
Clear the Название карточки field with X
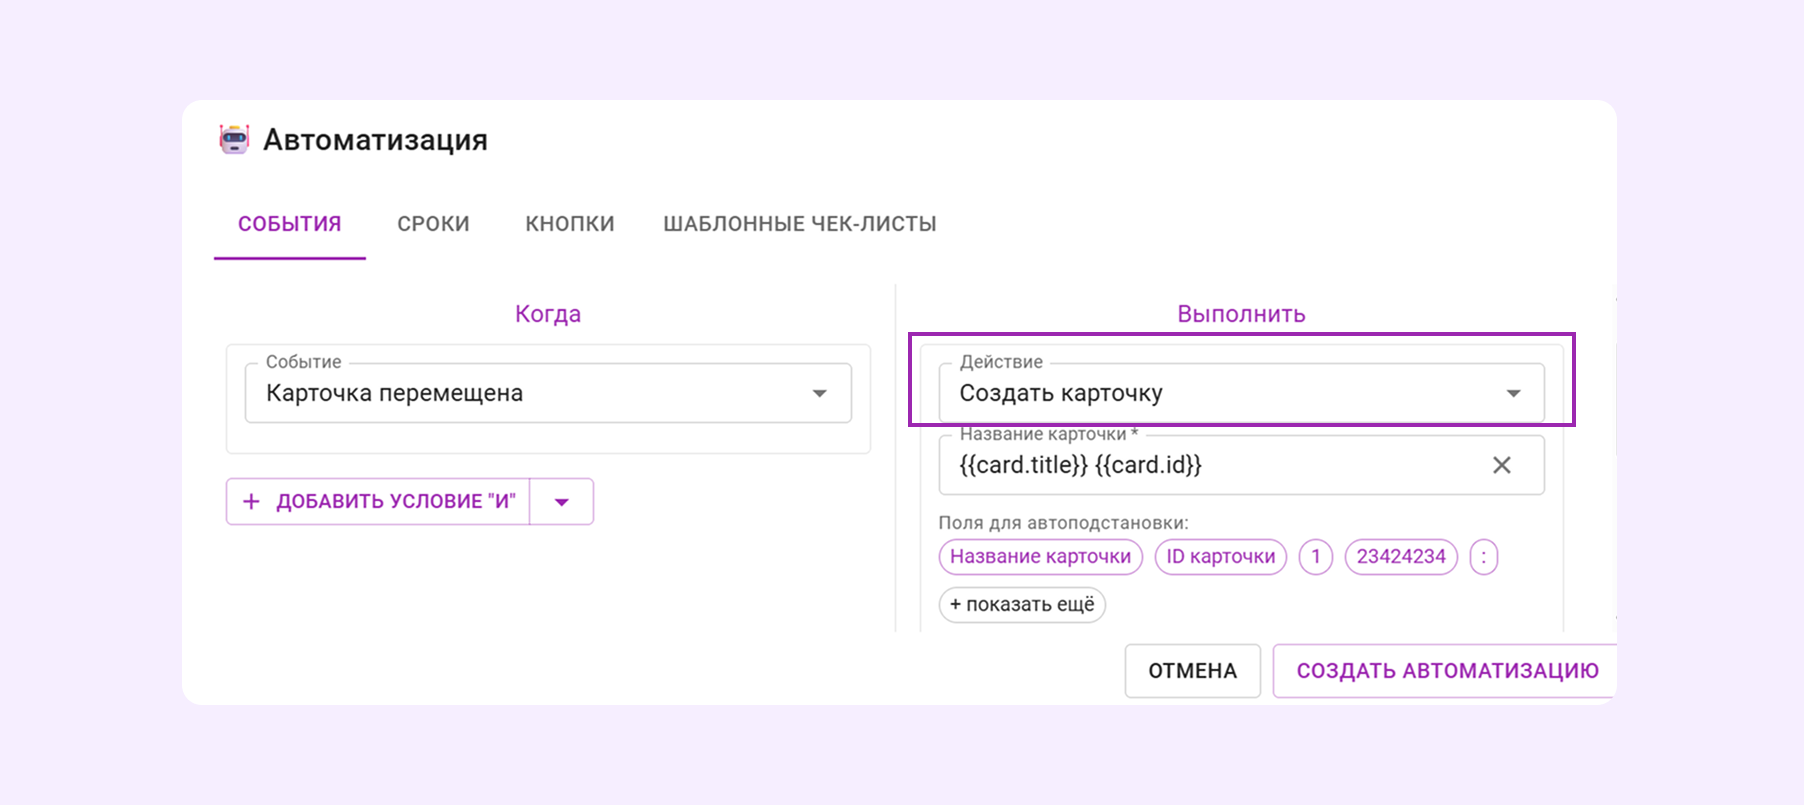tap(1501, 465)
